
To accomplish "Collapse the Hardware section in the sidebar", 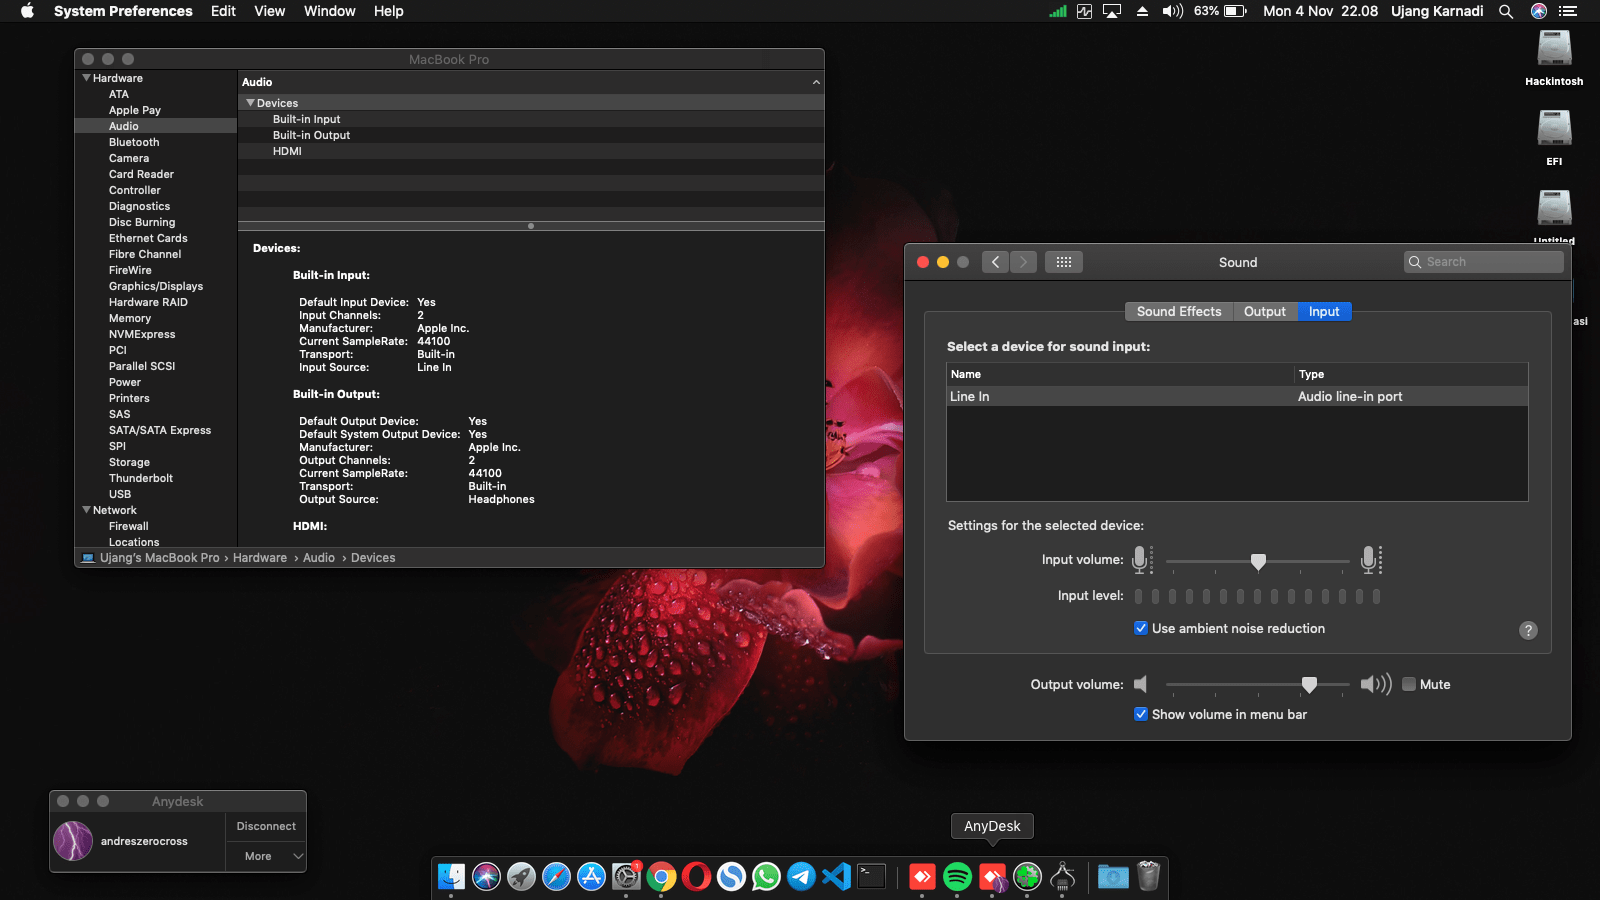I will [x=86, y=77].
